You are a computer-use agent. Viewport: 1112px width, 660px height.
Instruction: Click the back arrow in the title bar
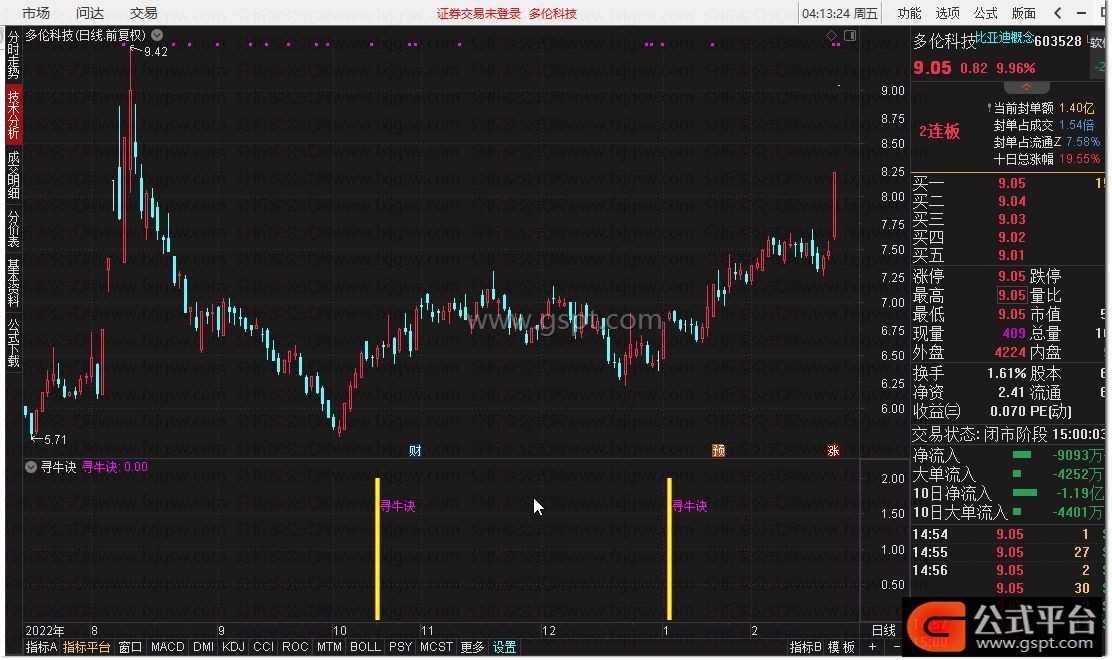[x=1057, y=13]
